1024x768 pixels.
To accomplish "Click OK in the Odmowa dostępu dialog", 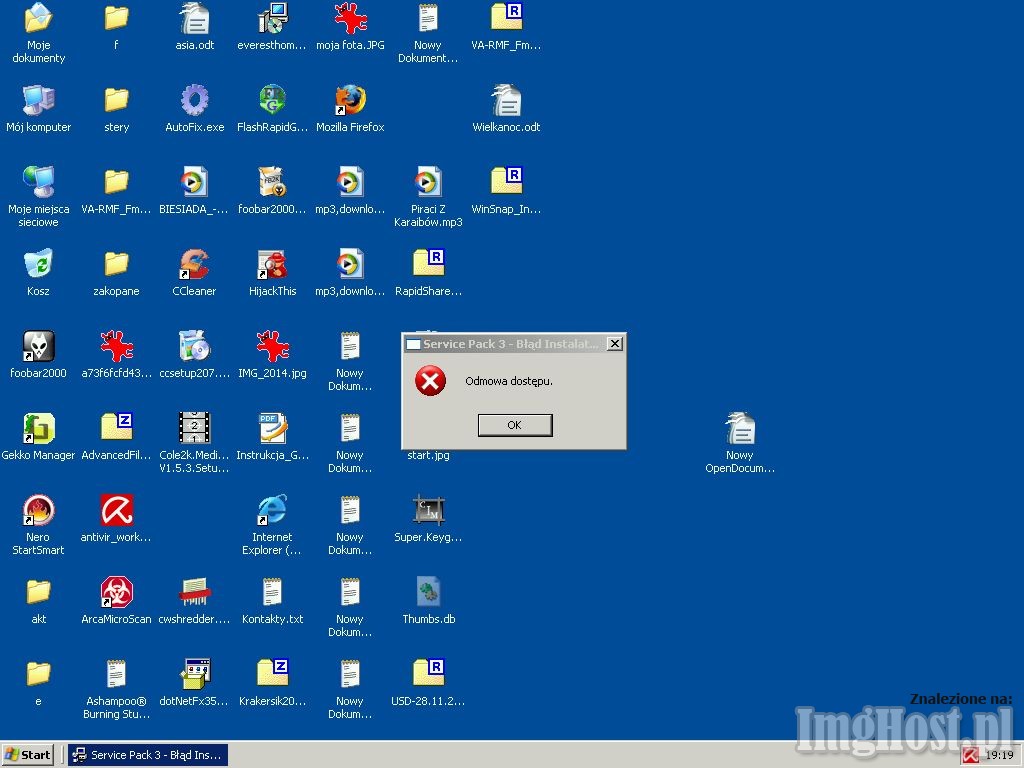I will (x=515, y=425).
